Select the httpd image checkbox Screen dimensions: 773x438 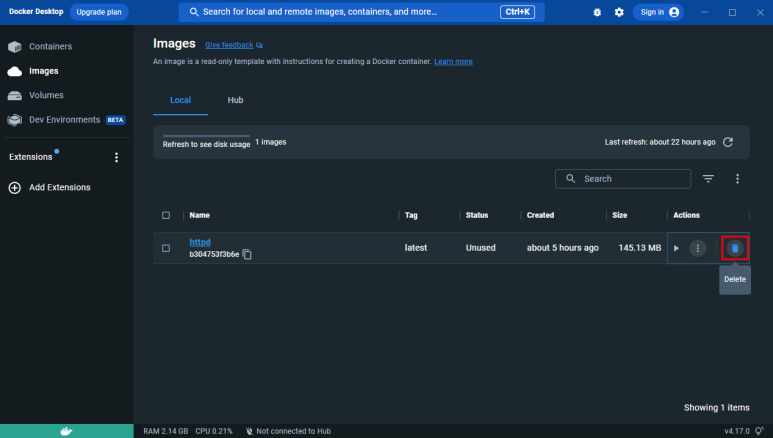[x=166, y=248]
